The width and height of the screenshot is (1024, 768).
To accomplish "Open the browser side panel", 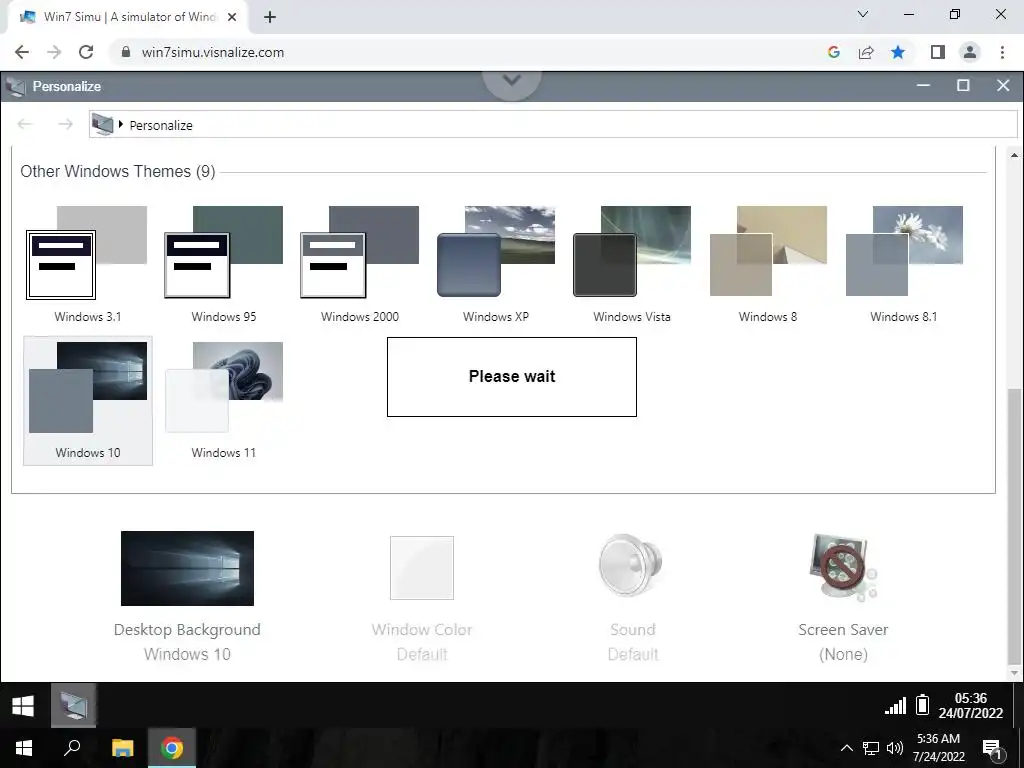I will pyautogui.click(x=938, y=52).
